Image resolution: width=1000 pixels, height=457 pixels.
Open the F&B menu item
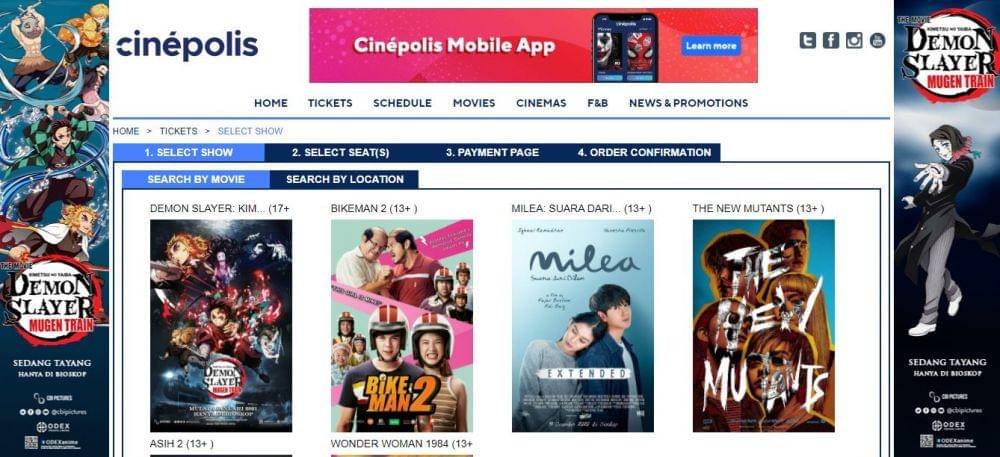(598, 103)
